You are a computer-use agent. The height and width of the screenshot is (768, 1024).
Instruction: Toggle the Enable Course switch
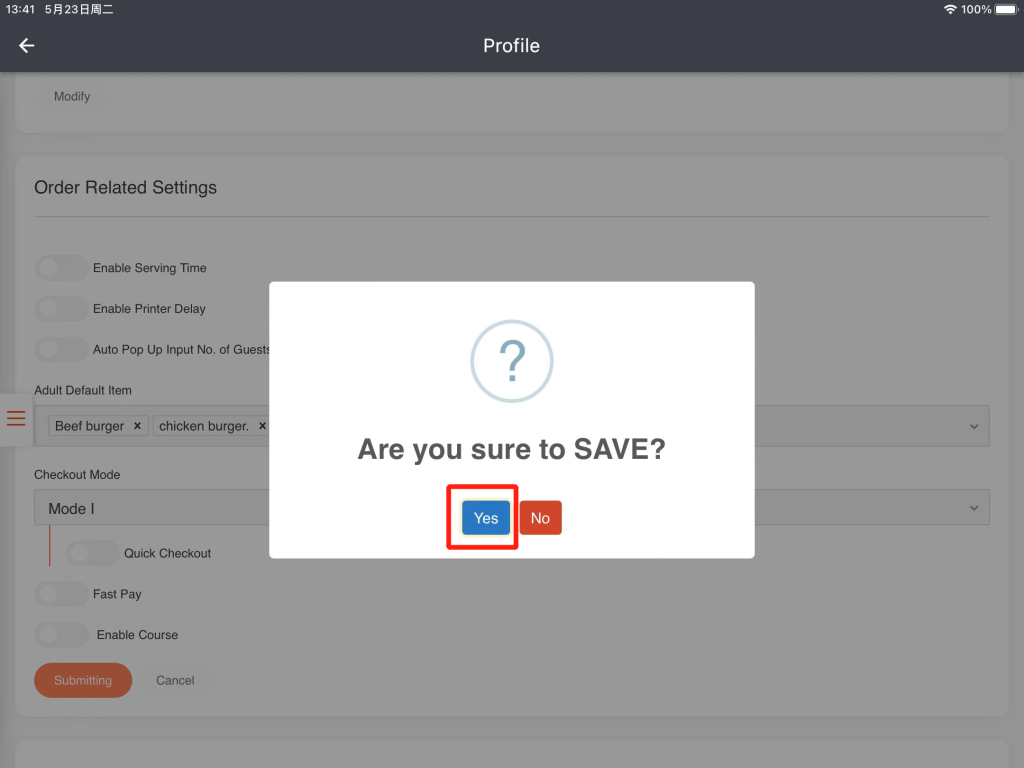click(61, 635)
